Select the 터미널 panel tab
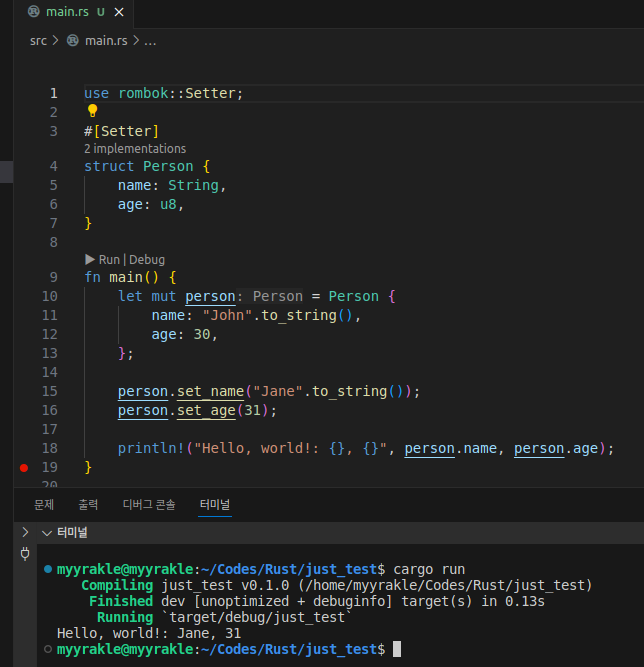644x667 pixels. pyautogui.click(x=215, y=505)
